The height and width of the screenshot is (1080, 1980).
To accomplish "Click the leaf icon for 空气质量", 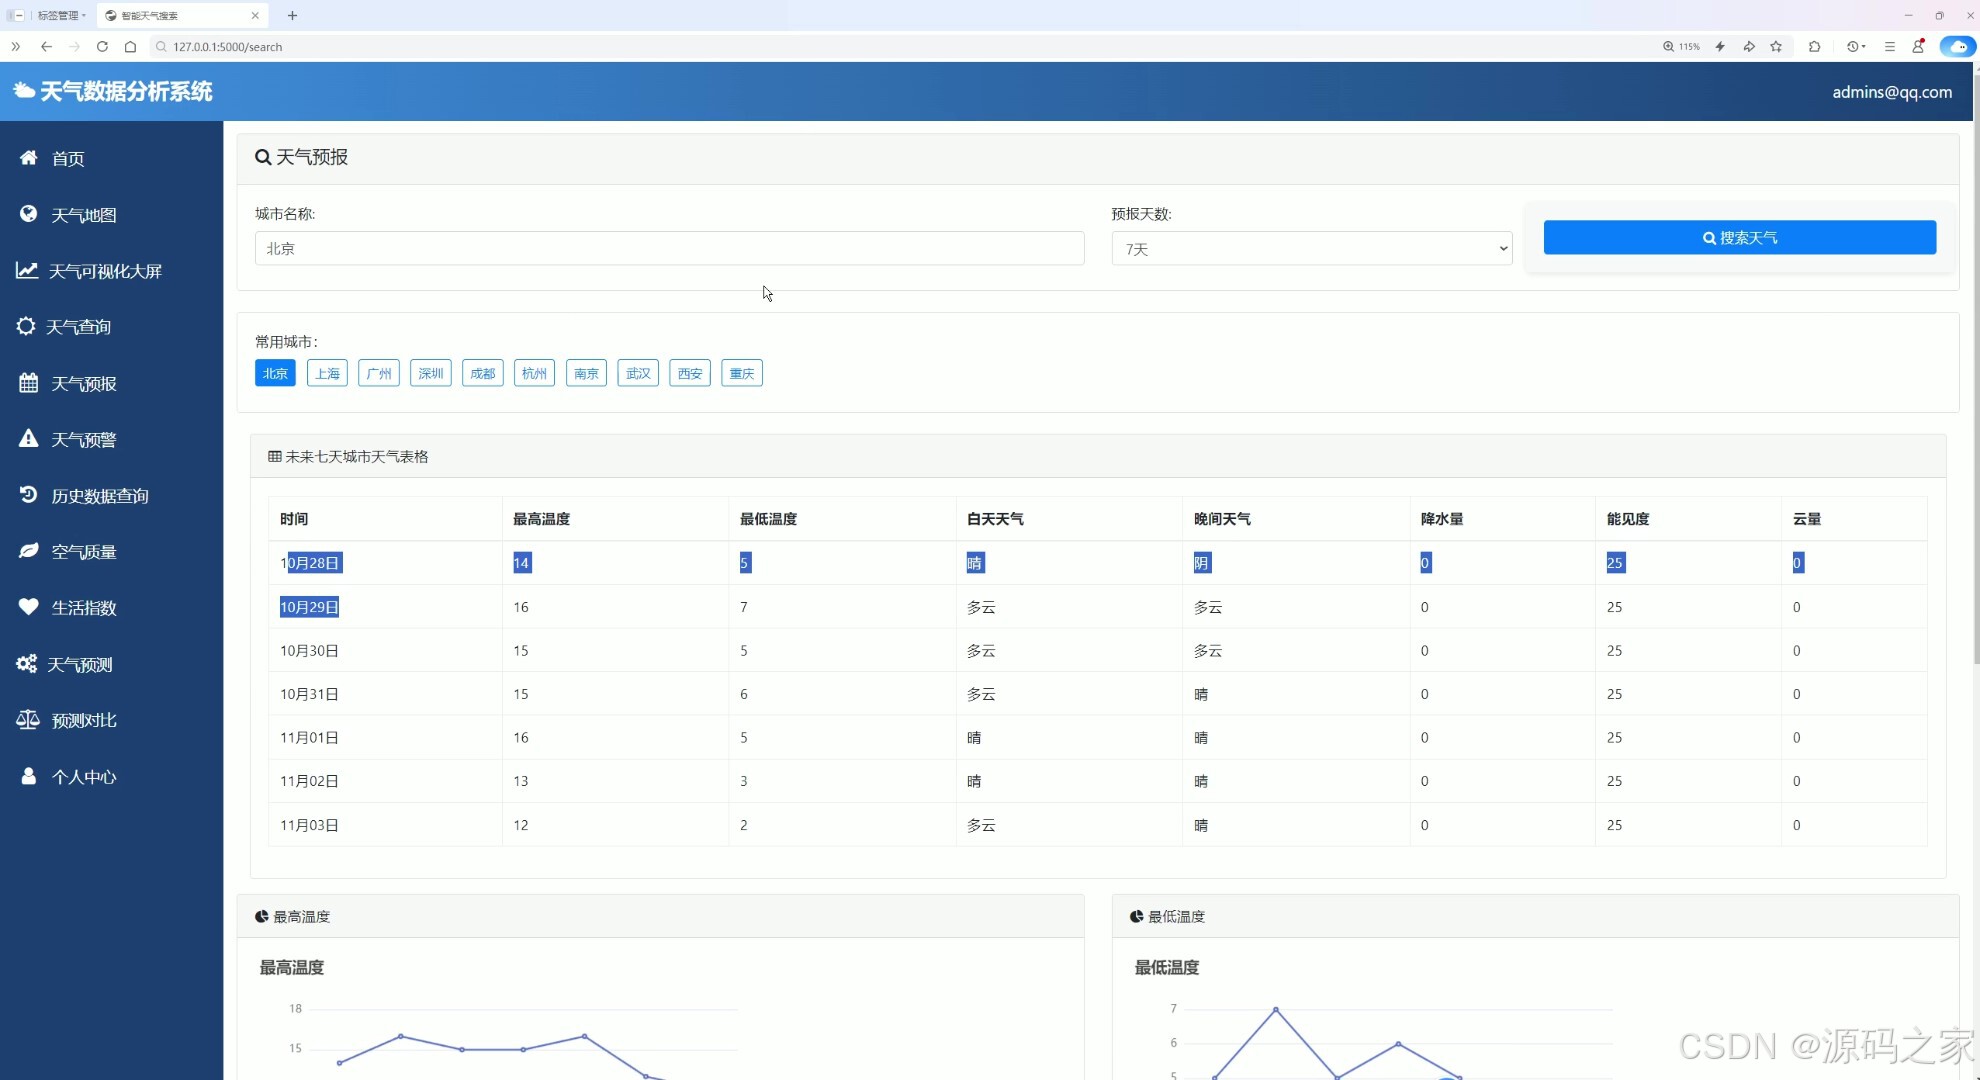I will [x=28, y=551].
